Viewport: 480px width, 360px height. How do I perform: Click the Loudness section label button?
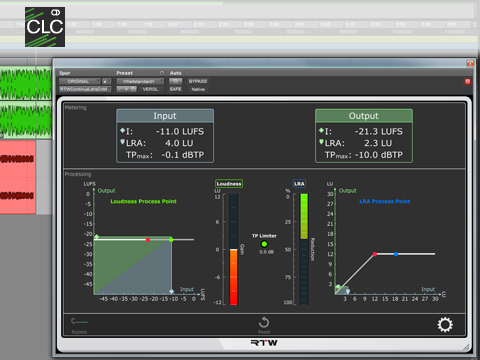(x=229, y=184)
